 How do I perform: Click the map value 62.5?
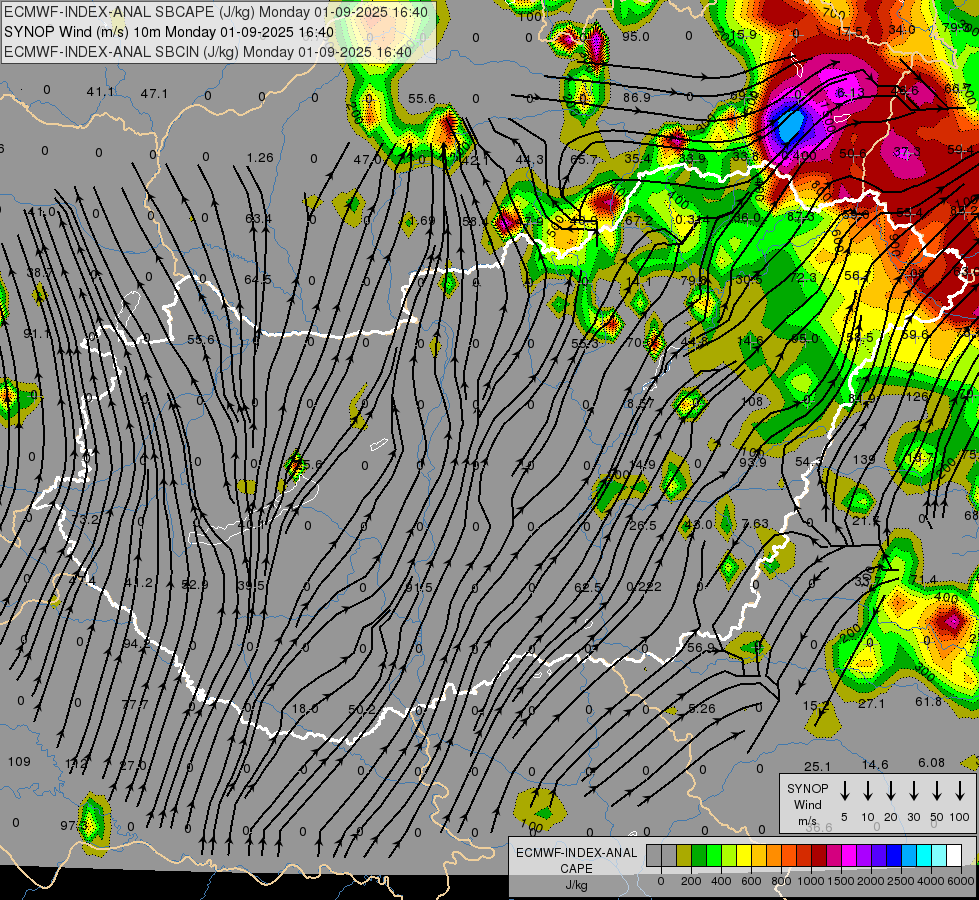(x=588, y=587)
